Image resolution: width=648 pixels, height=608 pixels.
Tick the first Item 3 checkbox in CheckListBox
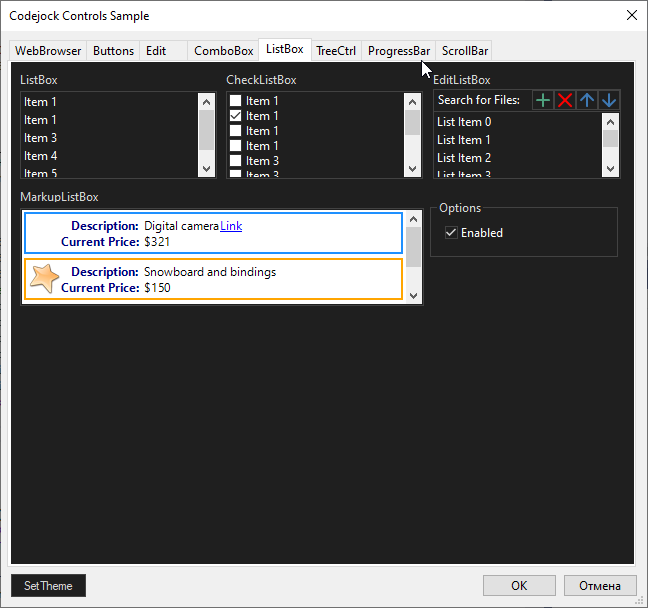[236, 161]
